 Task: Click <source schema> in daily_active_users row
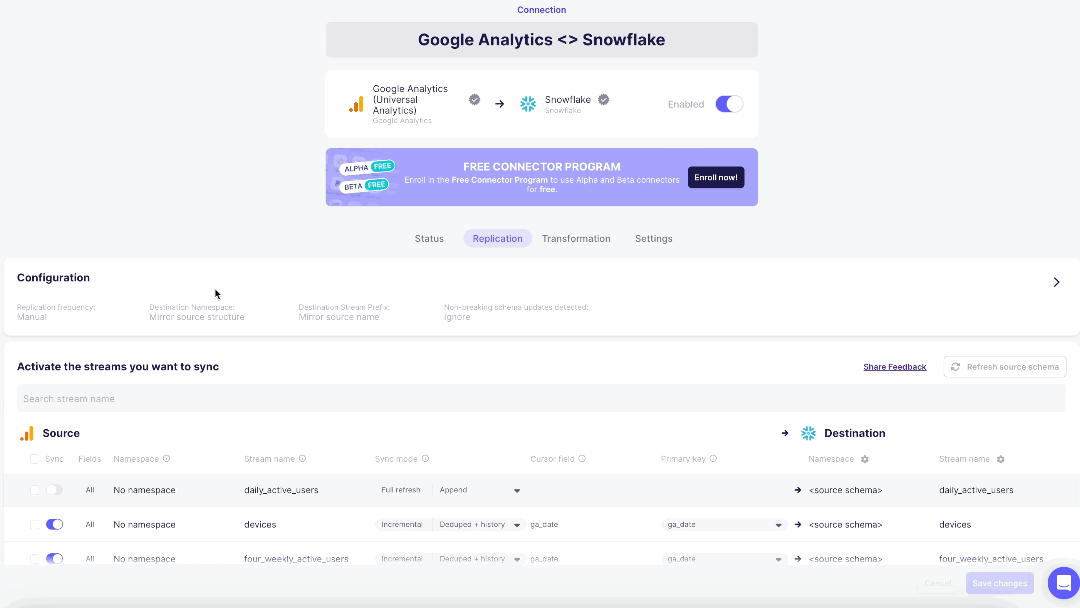pos(846,490)
